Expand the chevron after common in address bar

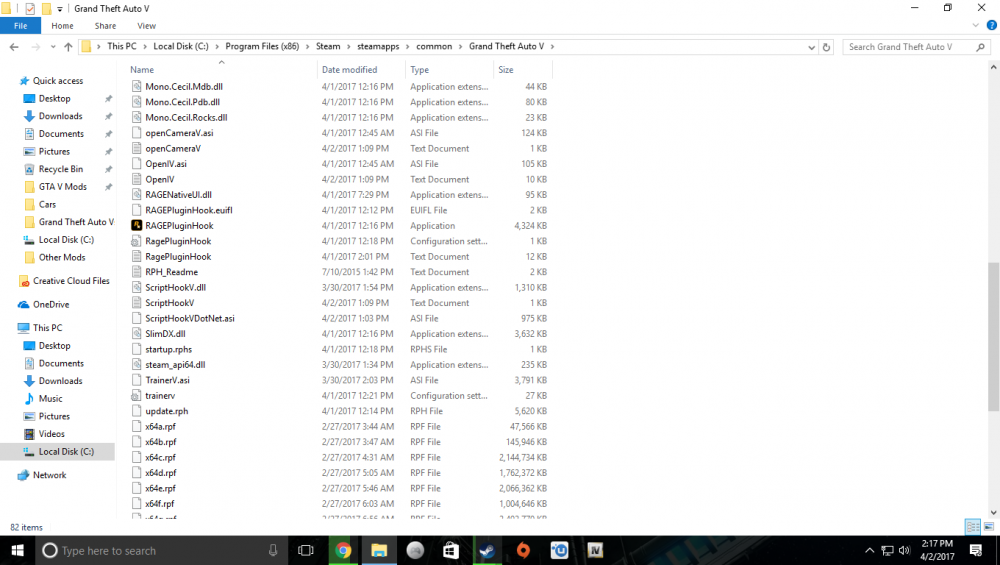coord(460,47)
